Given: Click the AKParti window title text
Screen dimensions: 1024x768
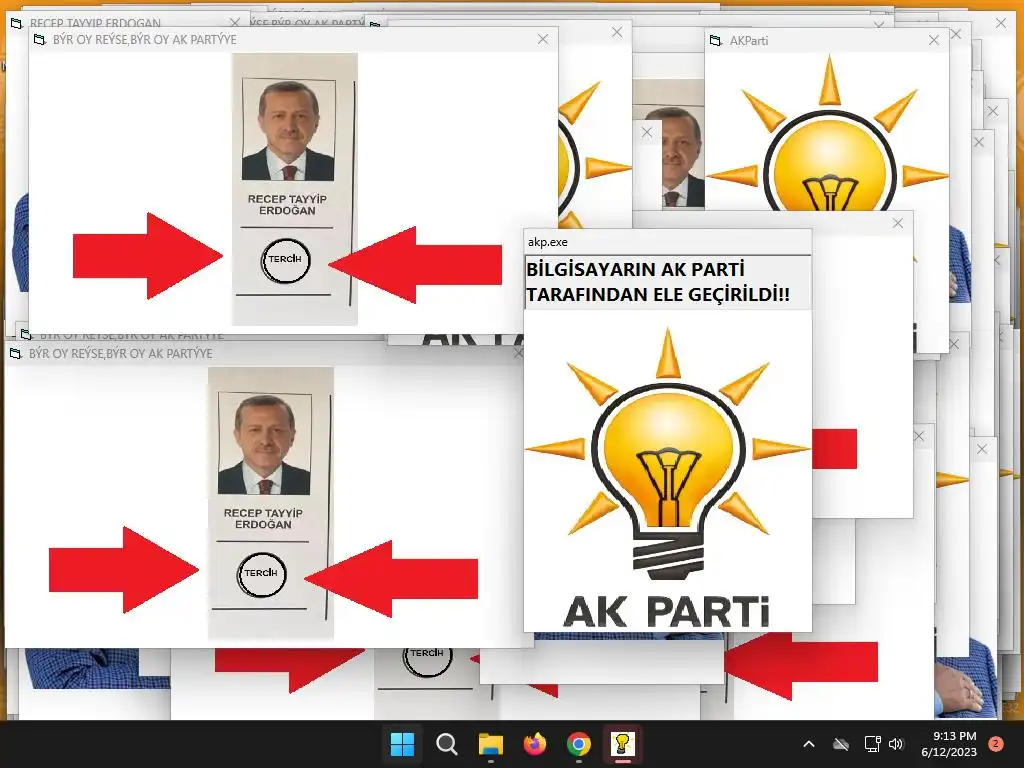Looking at the screenshot, I should [749, 40].
